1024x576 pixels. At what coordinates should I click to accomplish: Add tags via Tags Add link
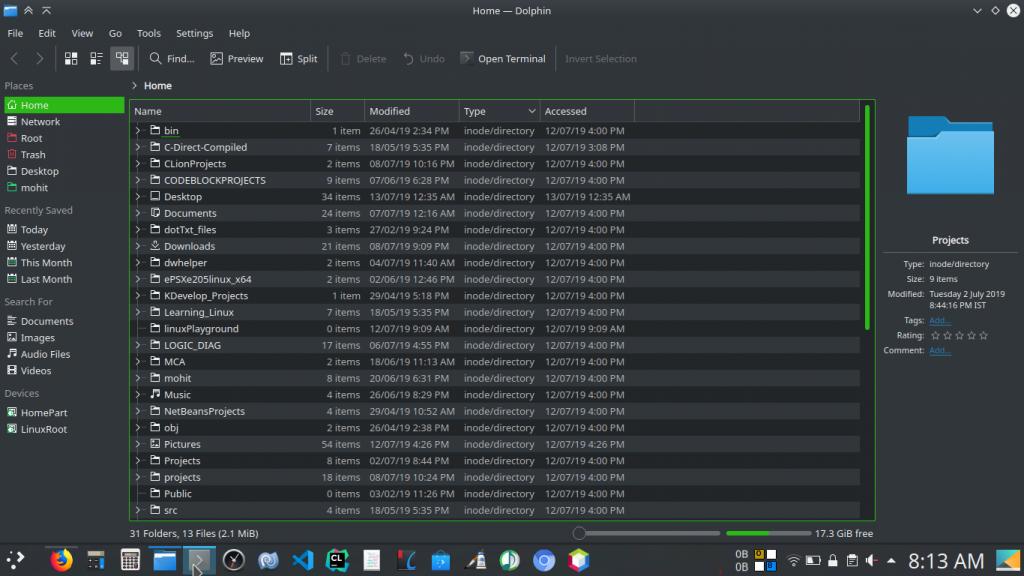pos(939,320)
